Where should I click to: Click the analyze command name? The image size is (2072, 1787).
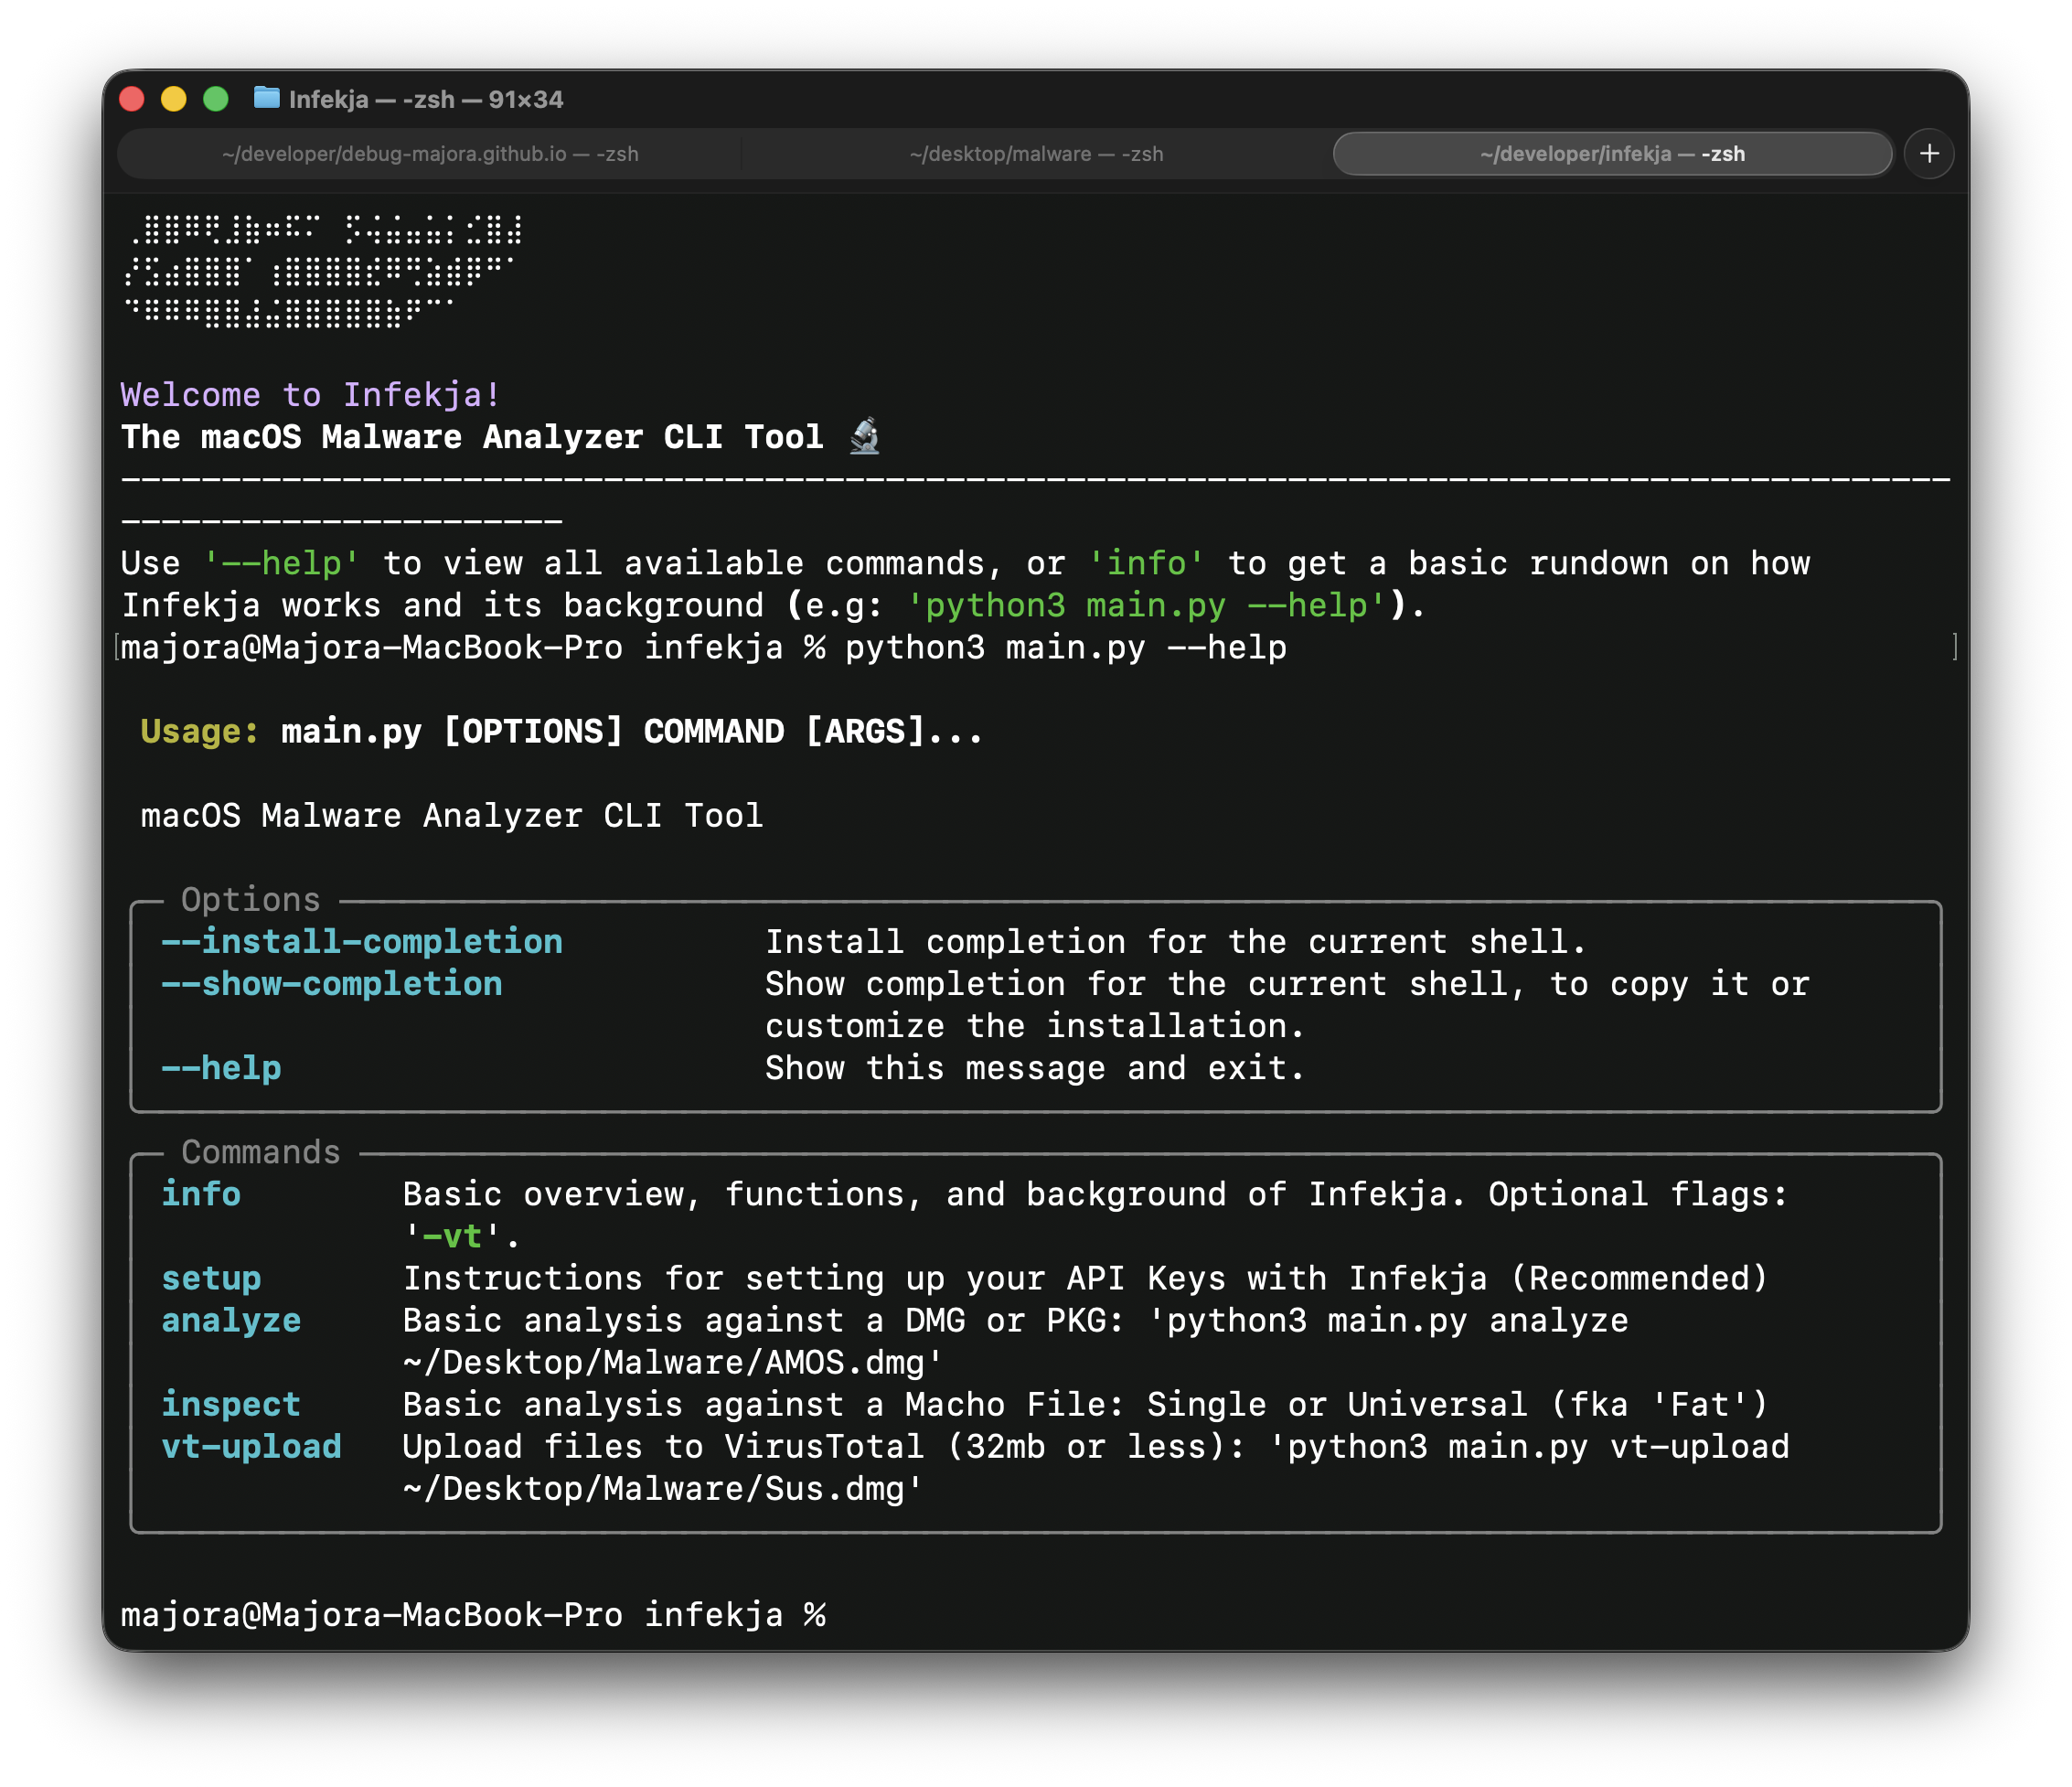(231, 1320)
